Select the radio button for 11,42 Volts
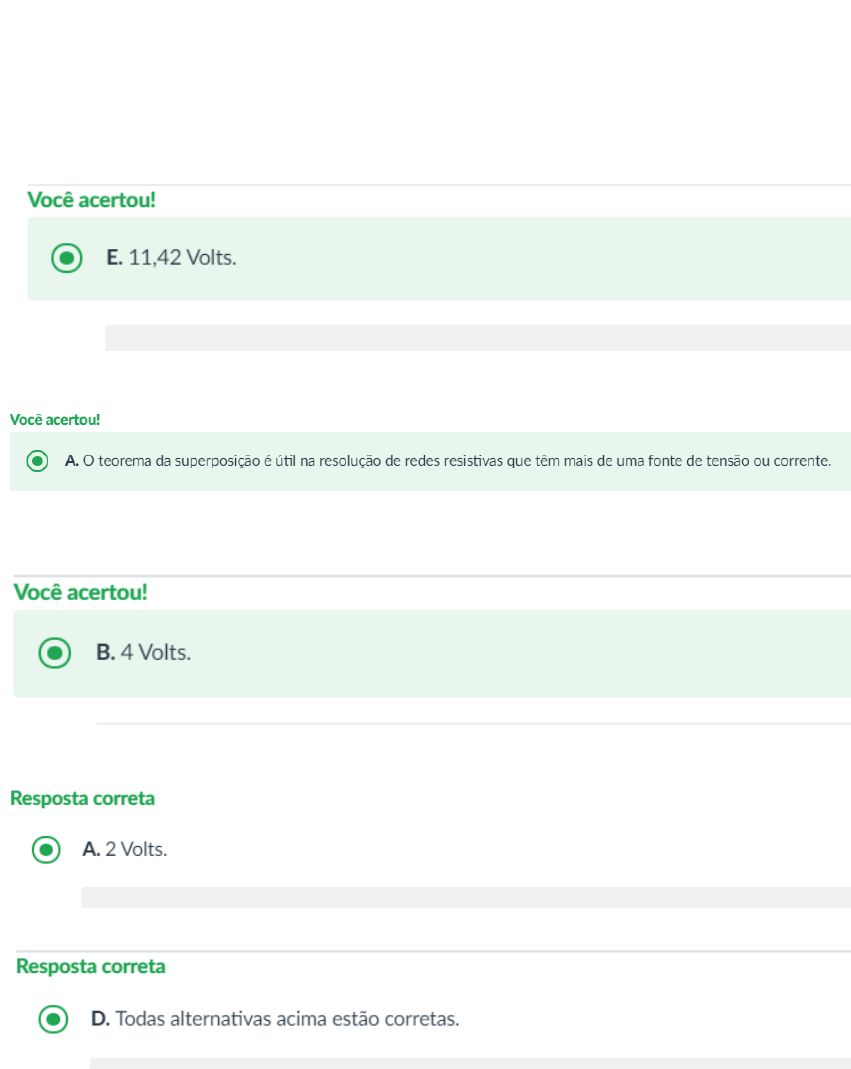The image size is (851, 1069). pyautogui.click(x=67, y=258)
